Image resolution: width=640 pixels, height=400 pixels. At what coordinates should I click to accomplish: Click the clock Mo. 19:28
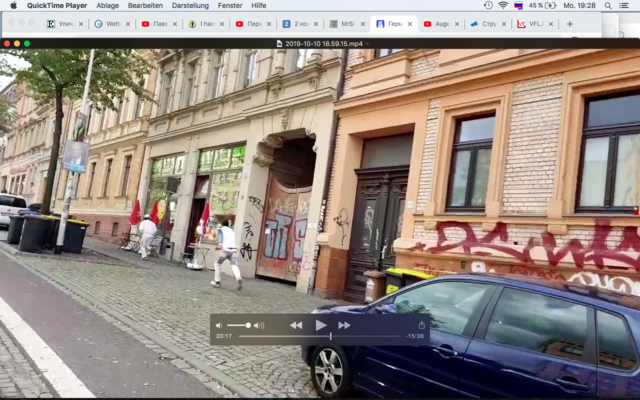click(580, 5)
